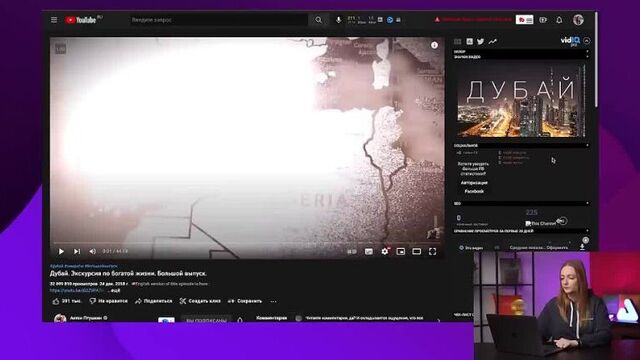Skip to the next video
This screenshot has height=360, width=640.
pyautogui.click(x=77, y=251)
